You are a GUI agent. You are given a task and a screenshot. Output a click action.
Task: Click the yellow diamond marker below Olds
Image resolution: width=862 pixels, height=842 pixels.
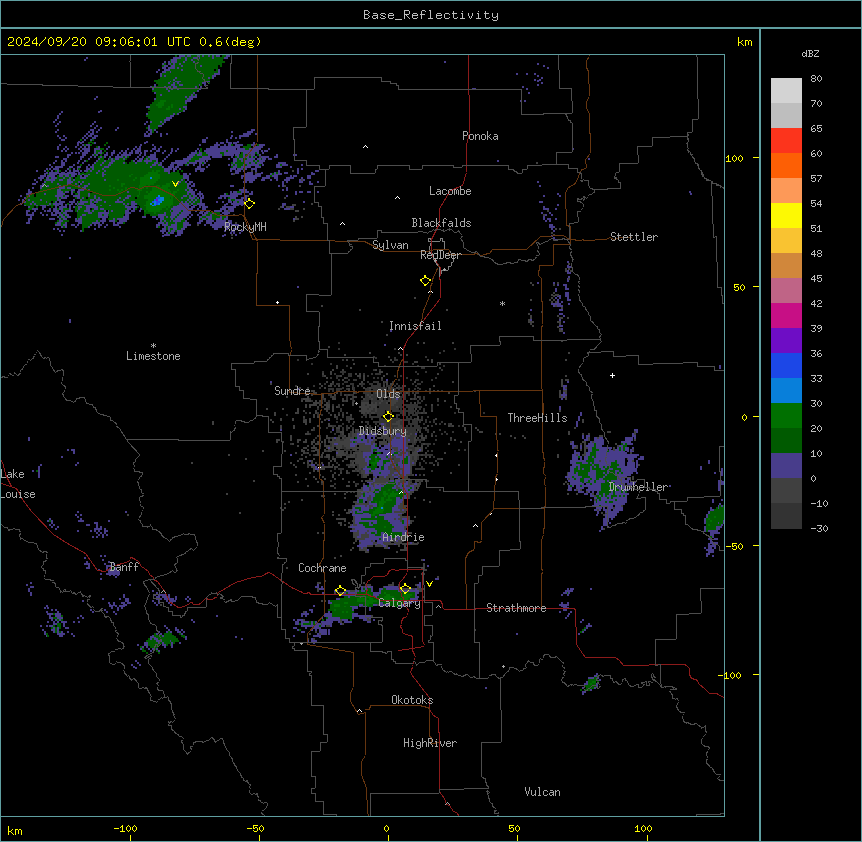point(388,416)
